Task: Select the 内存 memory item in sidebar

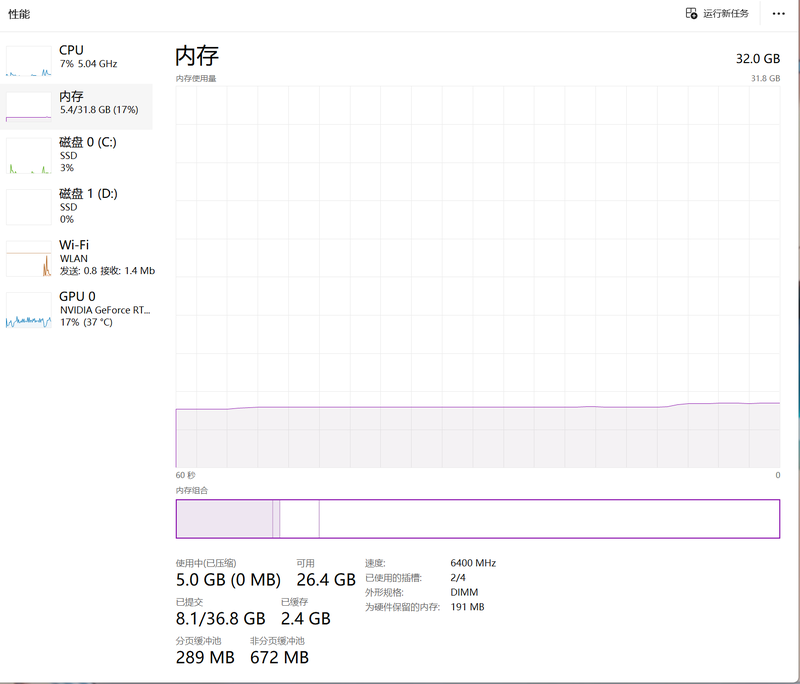Action: 77,107
